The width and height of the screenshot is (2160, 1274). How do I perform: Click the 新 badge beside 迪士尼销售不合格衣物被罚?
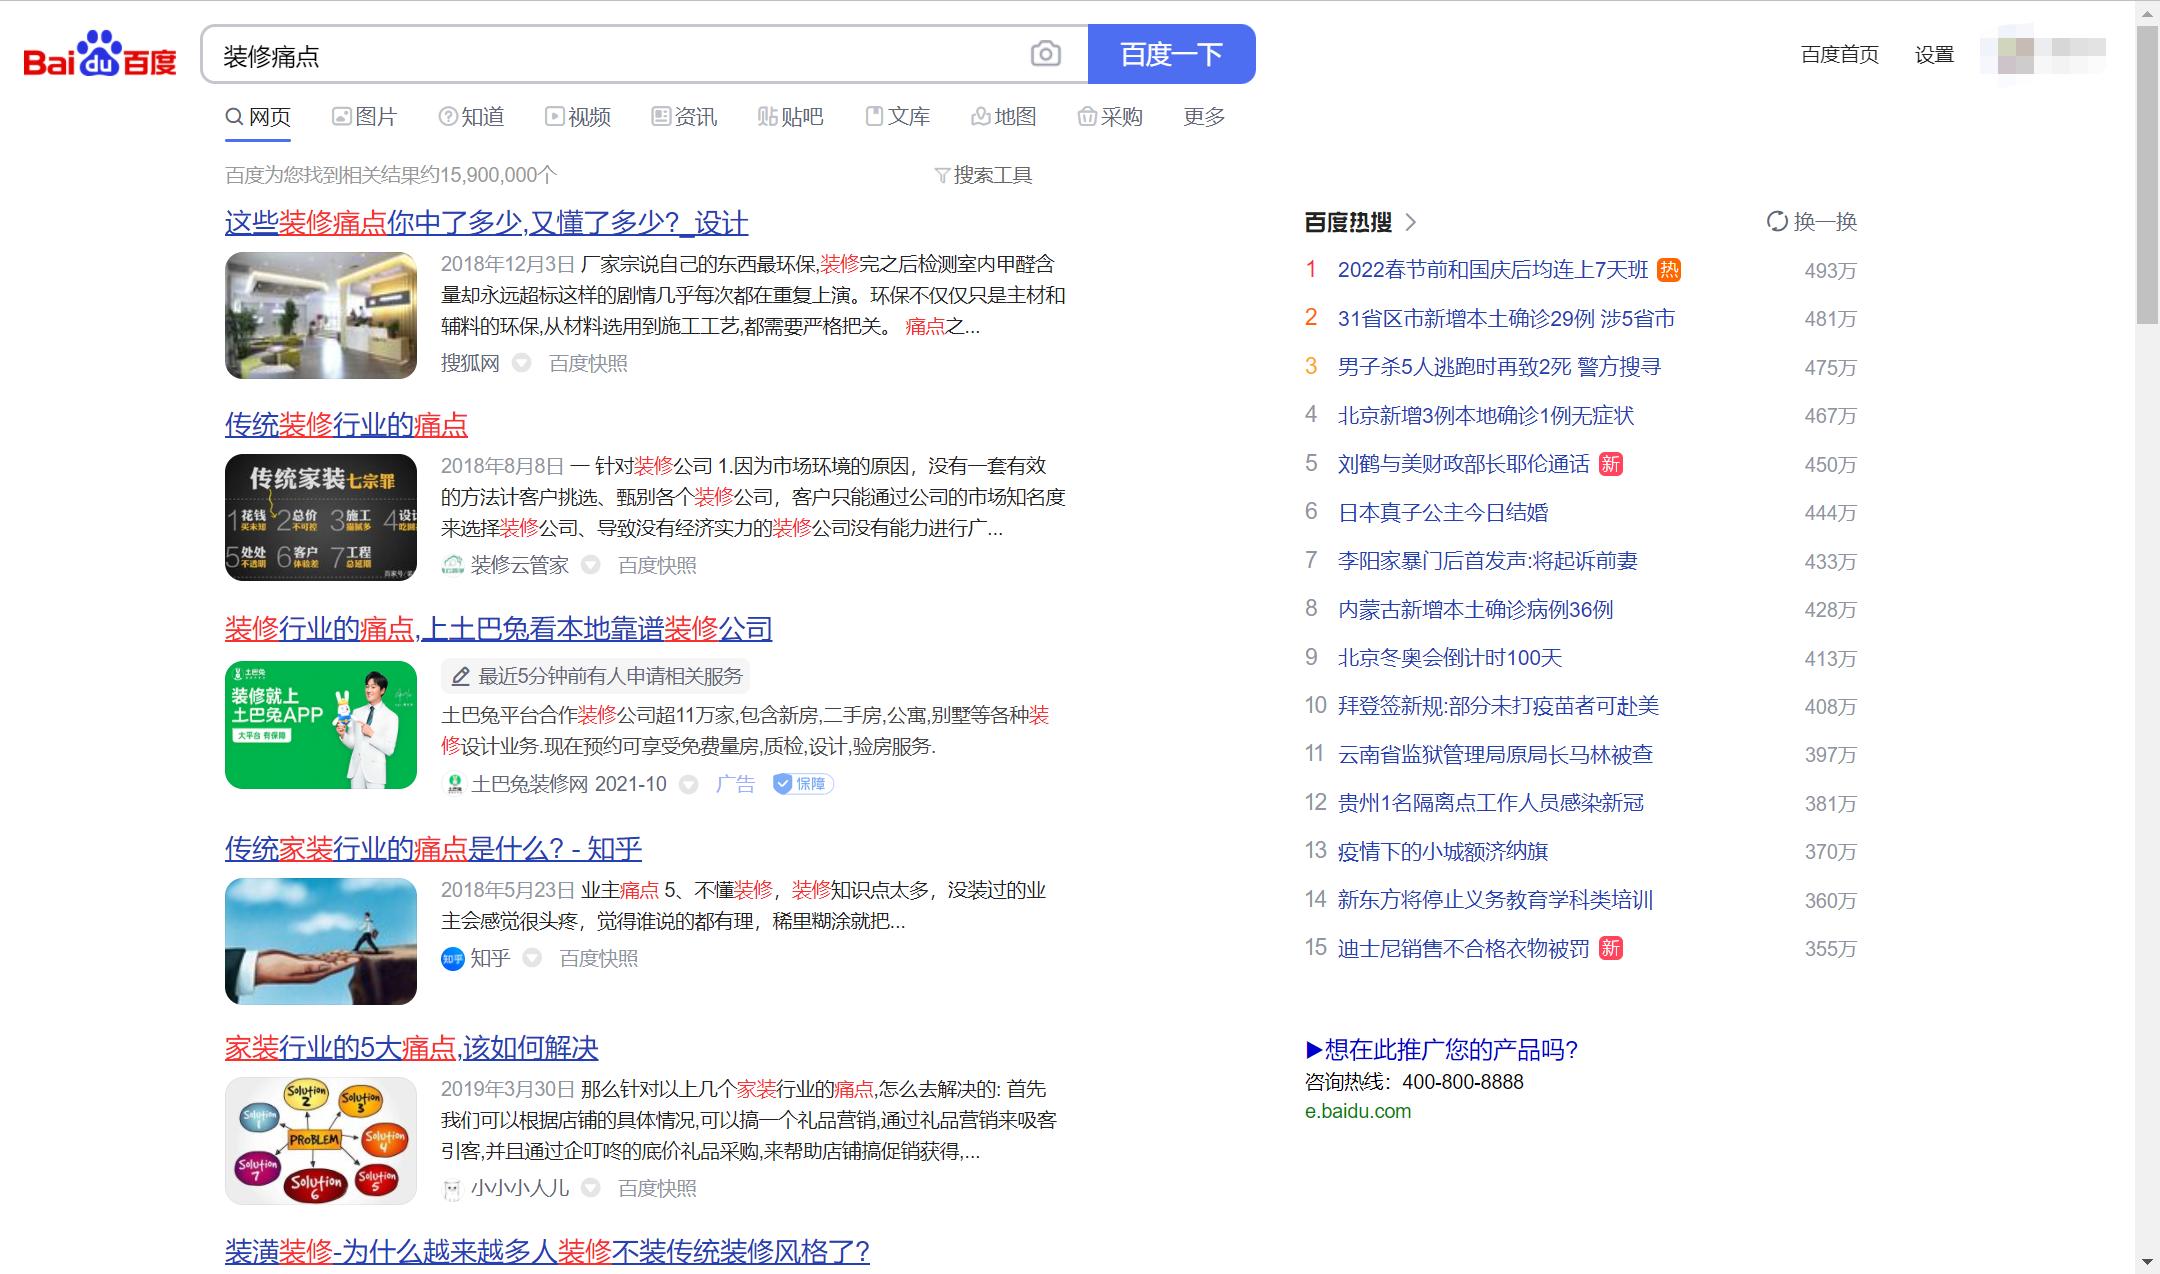(x=1610, y=948)
